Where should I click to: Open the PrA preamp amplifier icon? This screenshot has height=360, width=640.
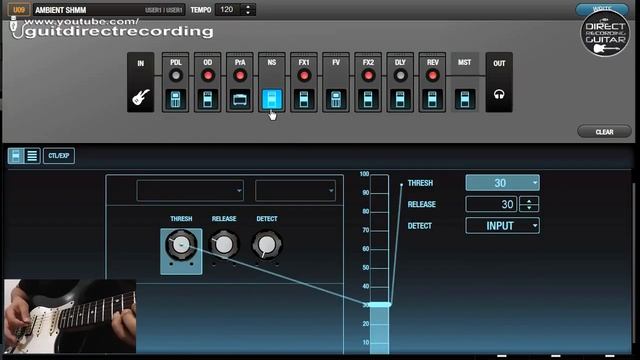[x=240, y=99]
